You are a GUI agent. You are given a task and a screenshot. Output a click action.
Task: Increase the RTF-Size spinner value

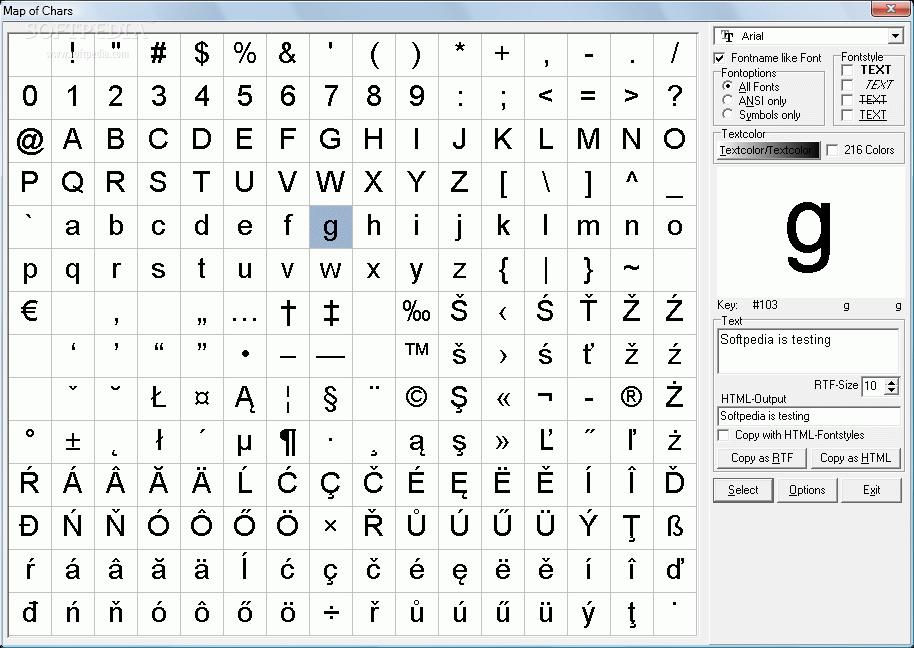click(892, 382)
